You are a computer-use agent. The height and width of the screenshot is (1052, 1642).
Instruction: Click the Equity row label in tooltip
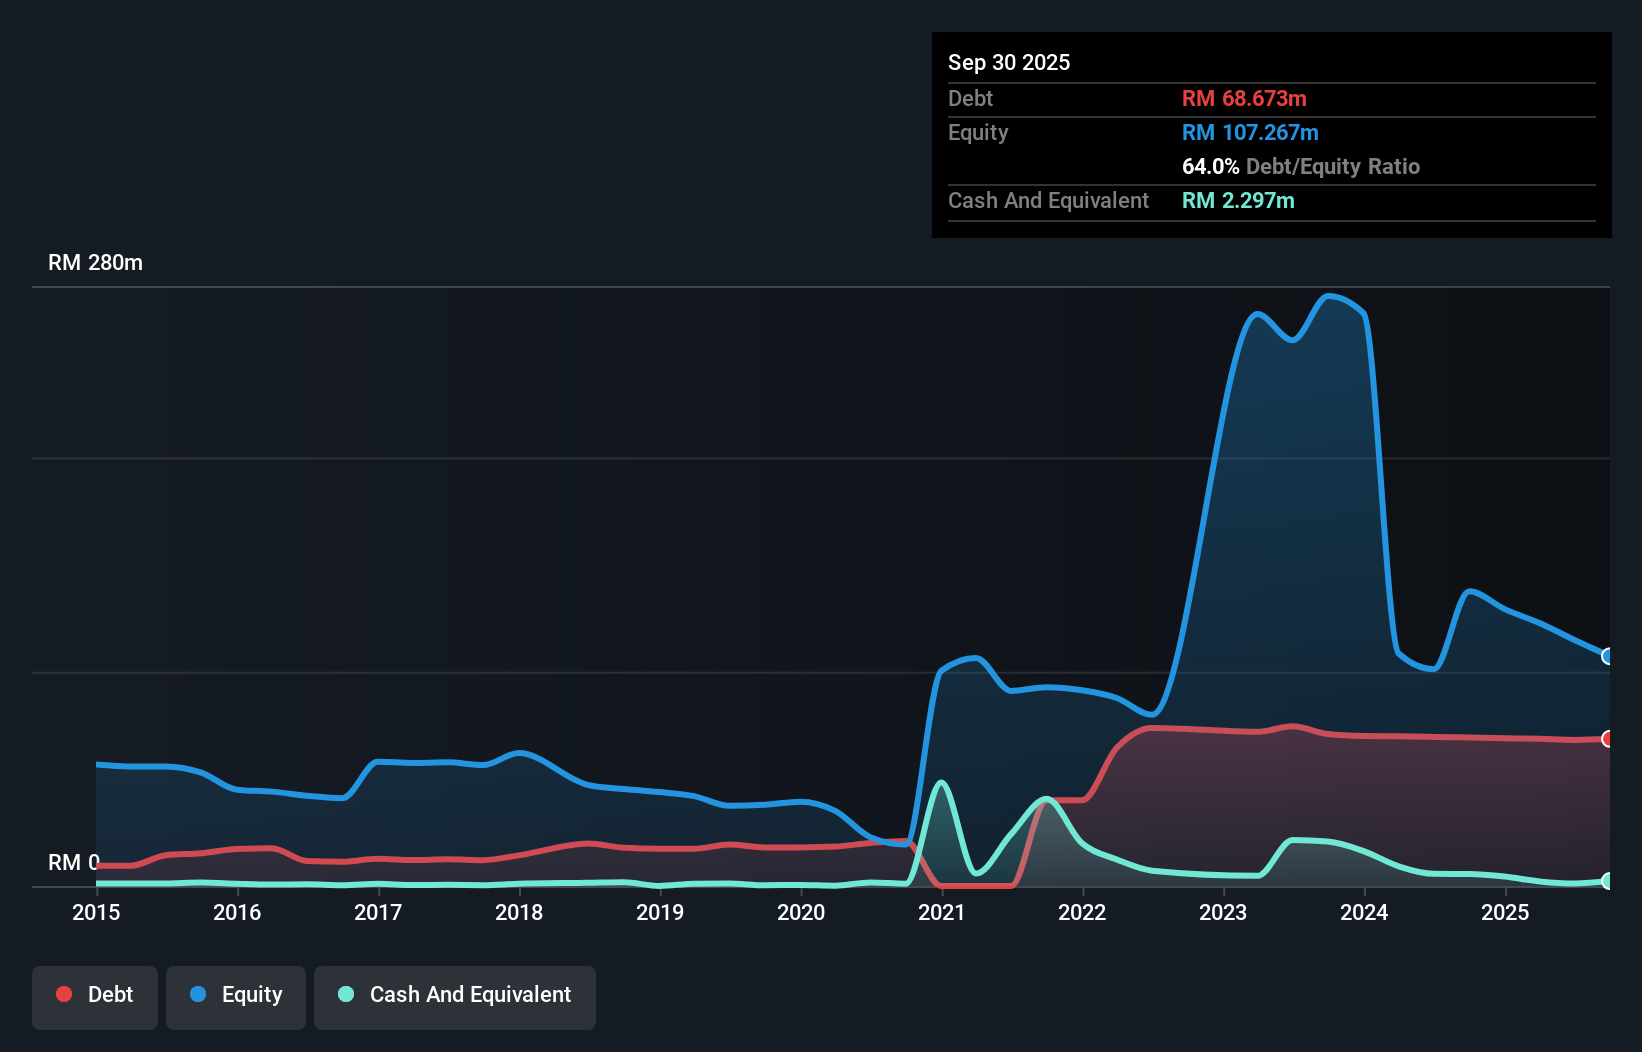(x=978, y=132)
